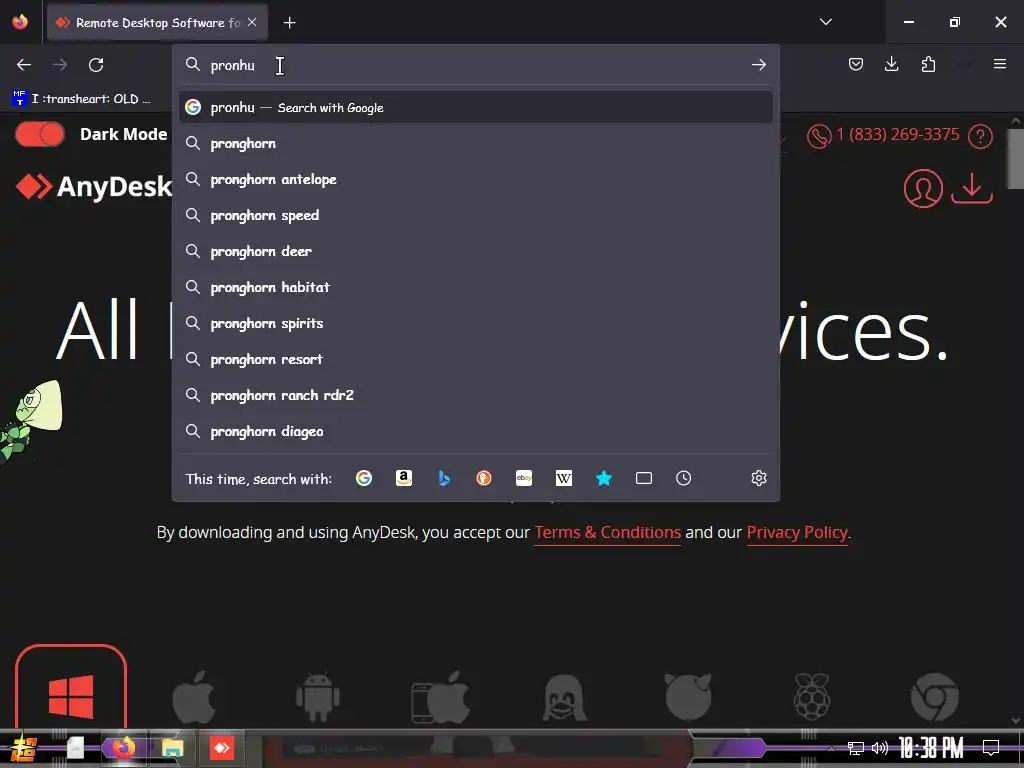Open the volume icon in system tray
This screenshot has width=1024, height=768.
pyautogui.click(x=880, y=748)
